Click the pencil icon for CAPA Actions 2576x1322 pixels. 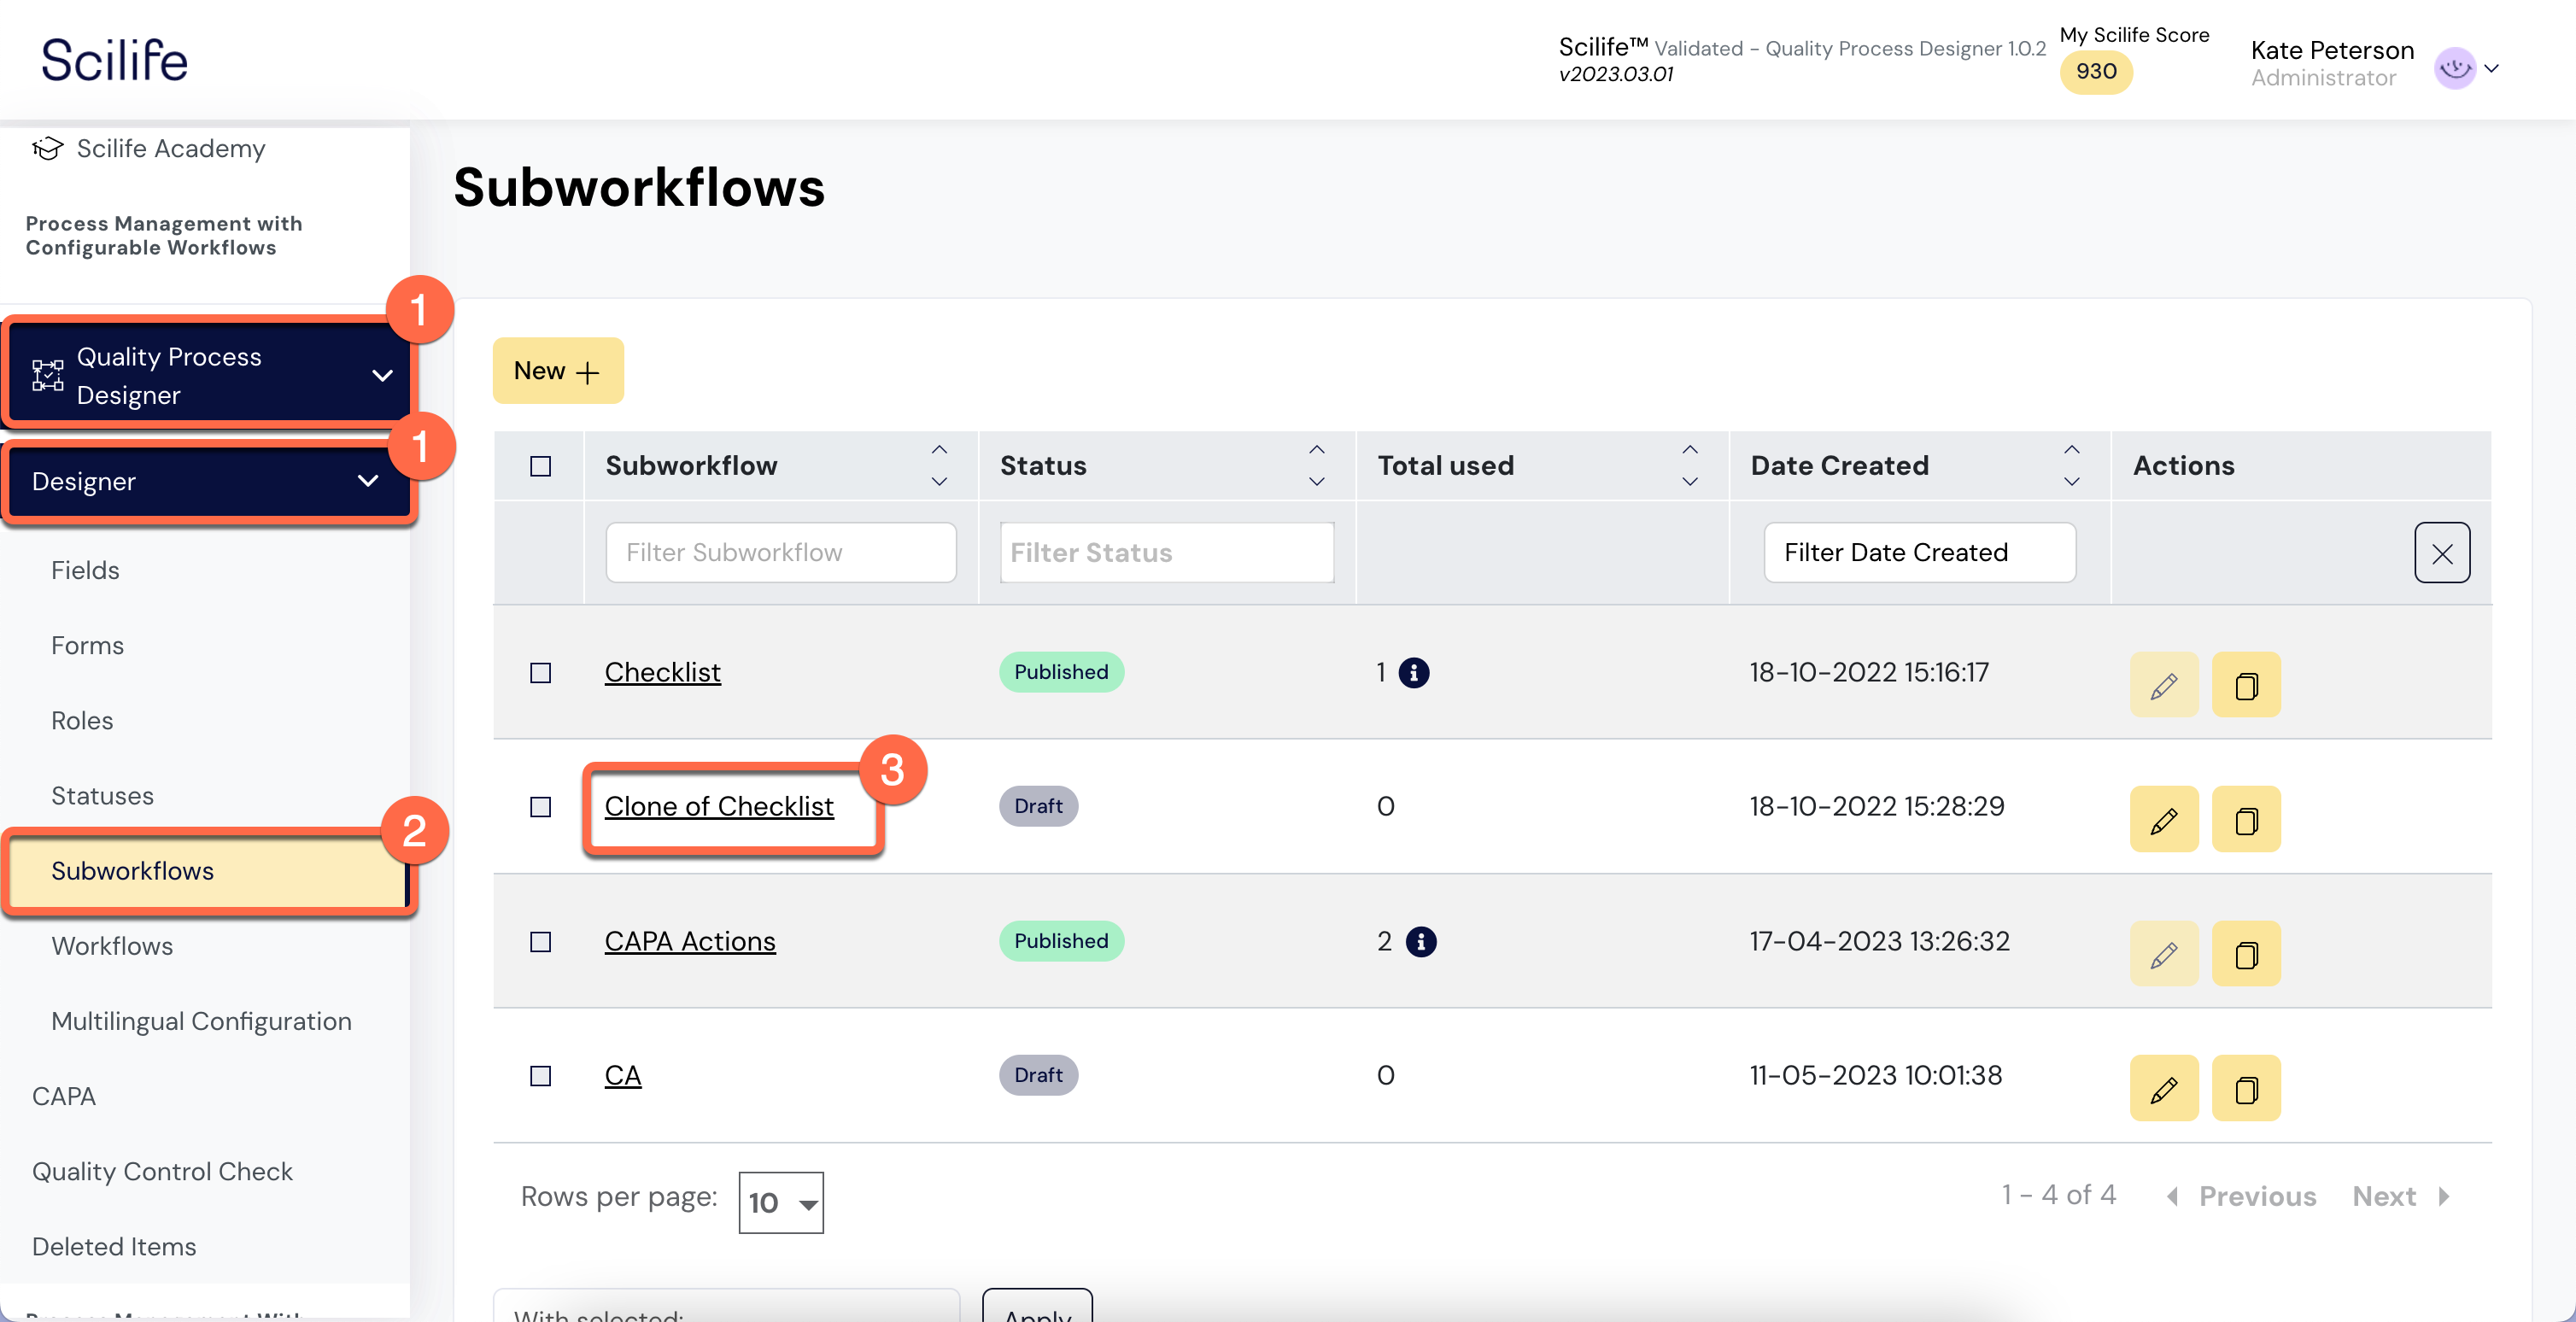tap(2163, 954)
